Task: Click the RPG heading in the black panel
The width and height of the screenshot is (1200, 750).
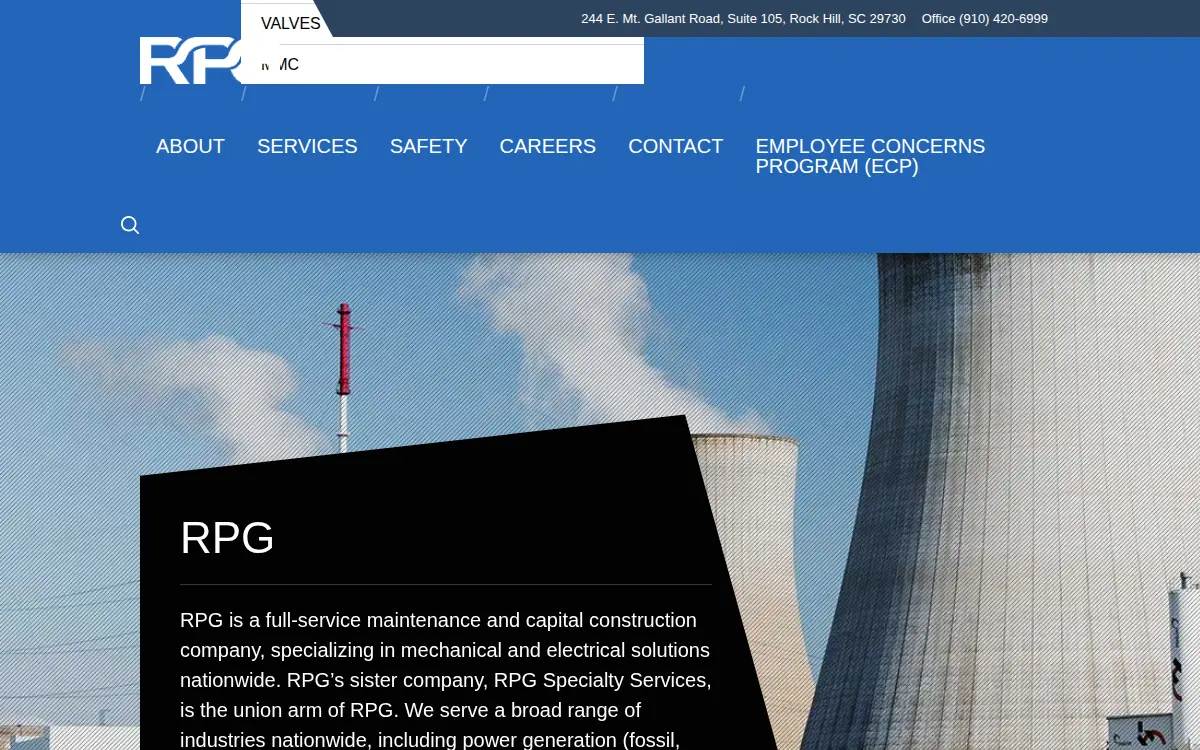Action: 227,538
